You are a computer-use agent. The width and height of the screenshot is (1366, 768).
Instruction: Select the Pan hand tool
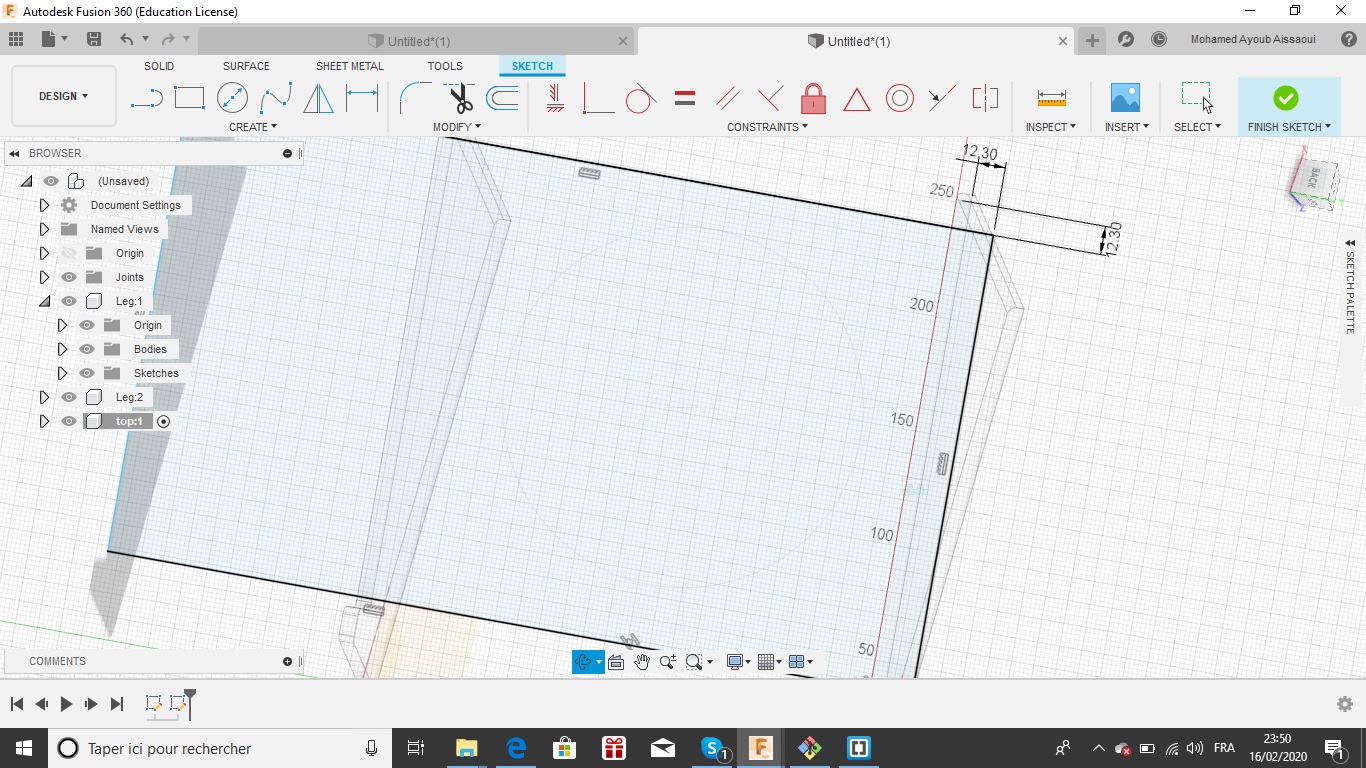point(642,662)
